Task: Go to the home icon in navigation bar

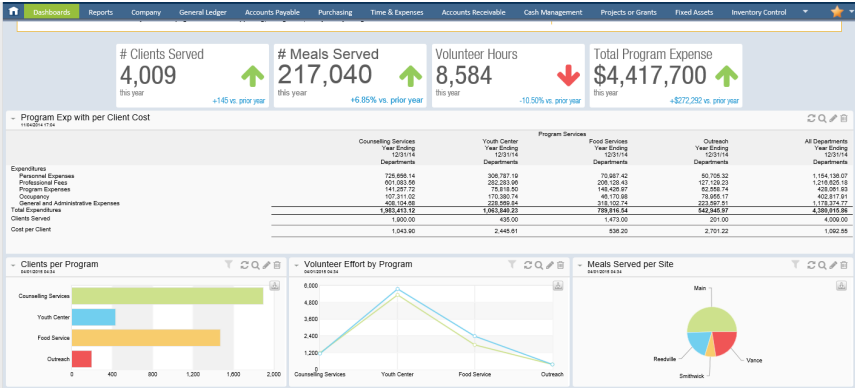Action: (x=14, y=11)
